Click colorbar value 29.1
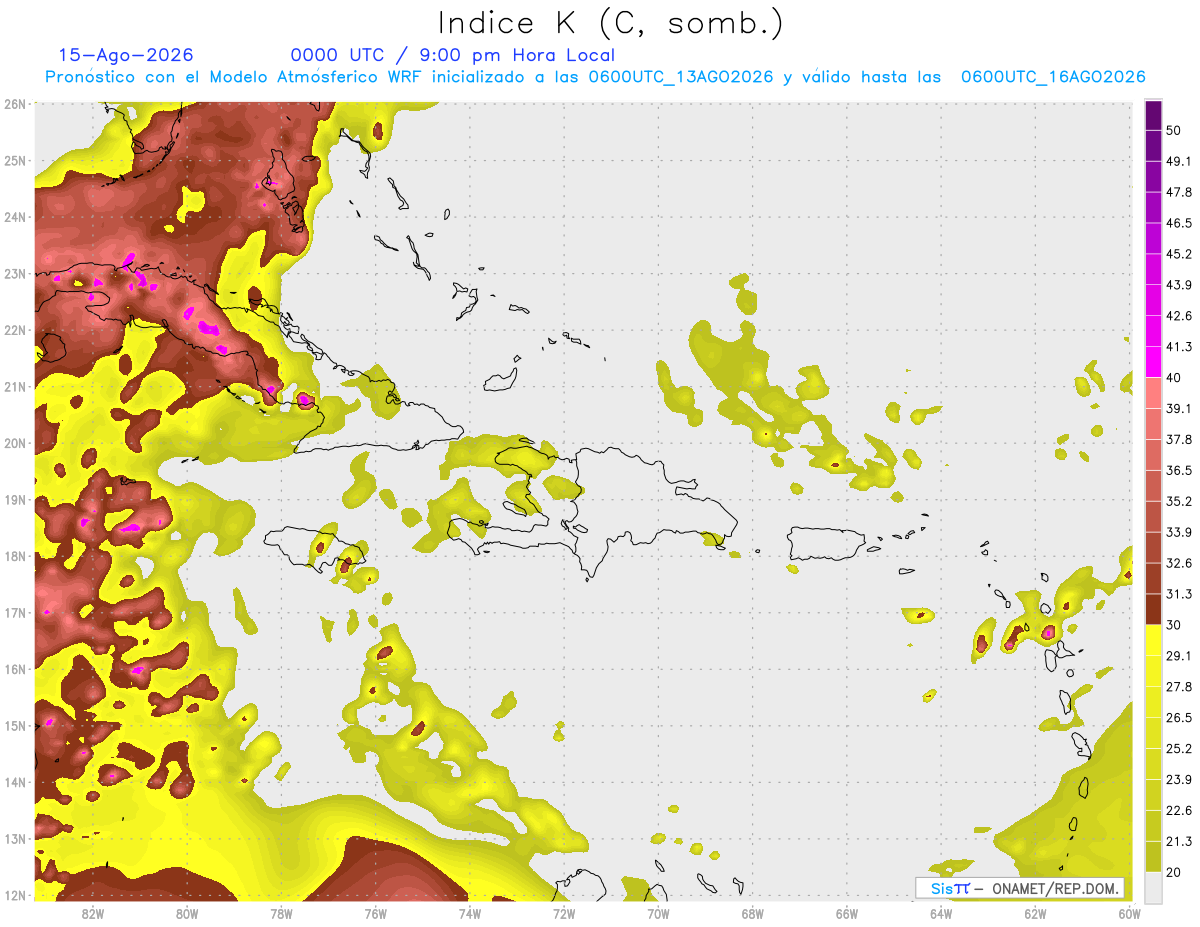The height and width of the screenshot is (927, 1200). (x=1178, y=656)
